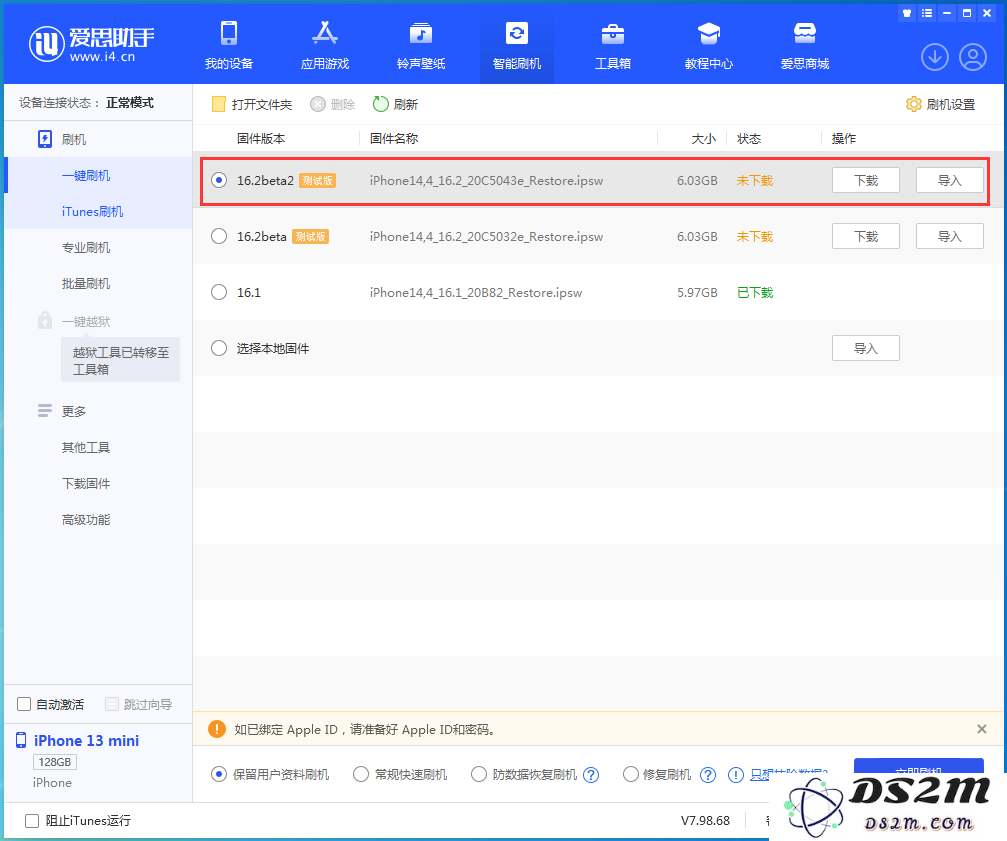Click 导入 for local firmware
Screen dimensions: 1007x841
point(866,348)
